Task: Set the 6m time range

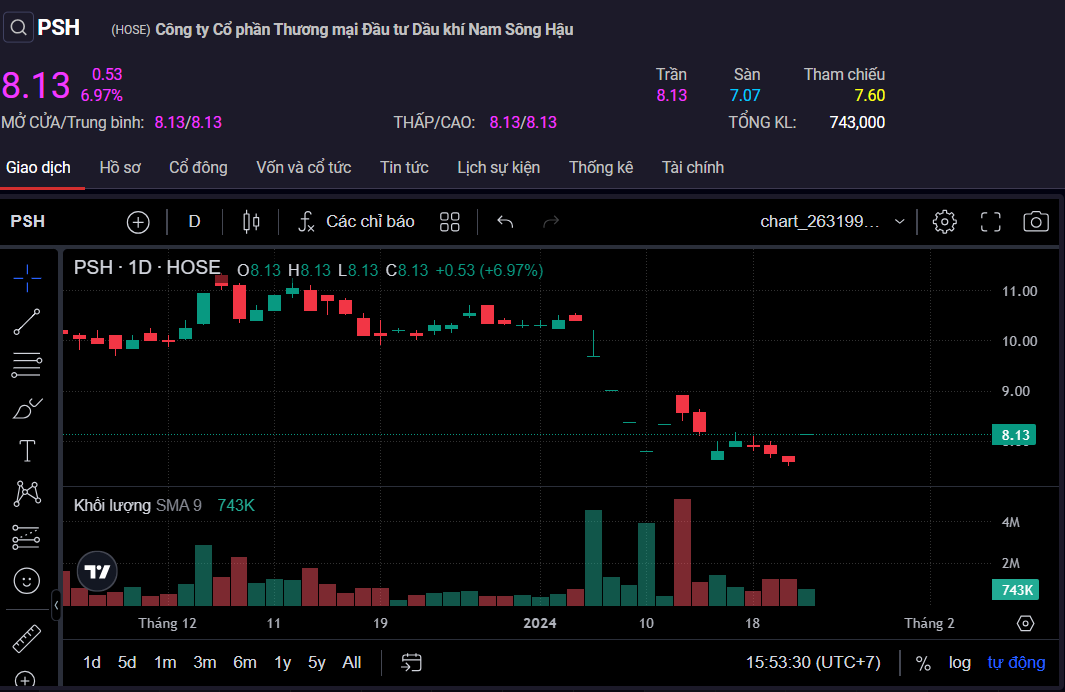Action: click(245, 663)
